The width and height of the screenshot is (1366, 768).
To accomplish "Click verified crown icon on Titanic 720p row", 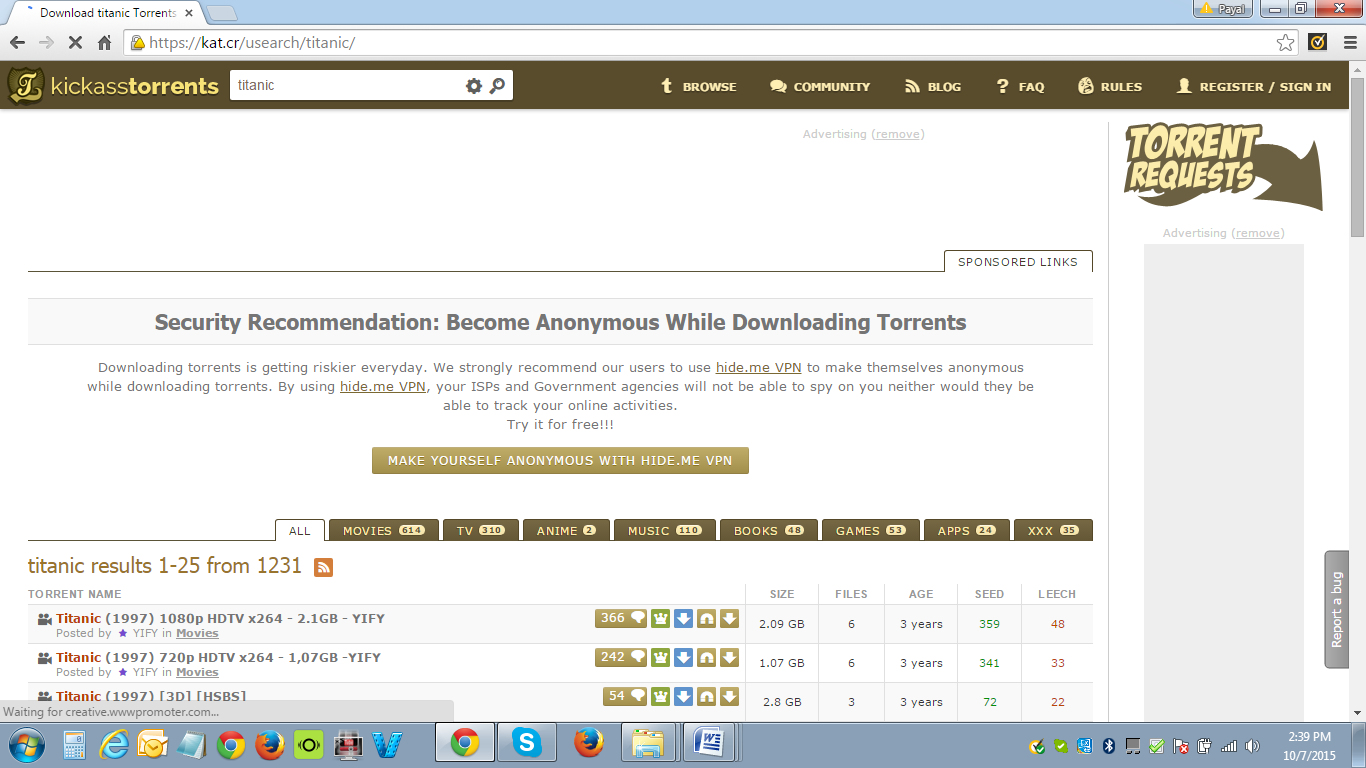I will pyautogui.click(x=660, y=657).
